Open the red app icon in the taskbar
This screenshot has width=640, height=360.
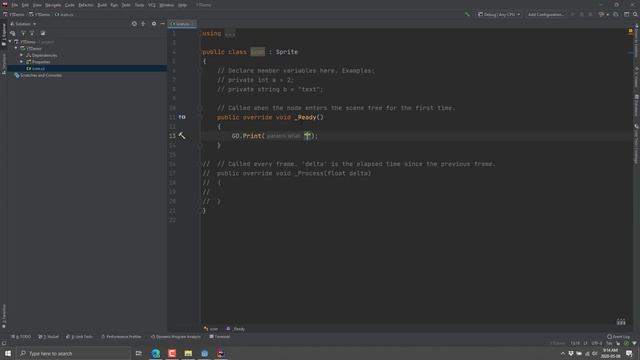(172, 353)
